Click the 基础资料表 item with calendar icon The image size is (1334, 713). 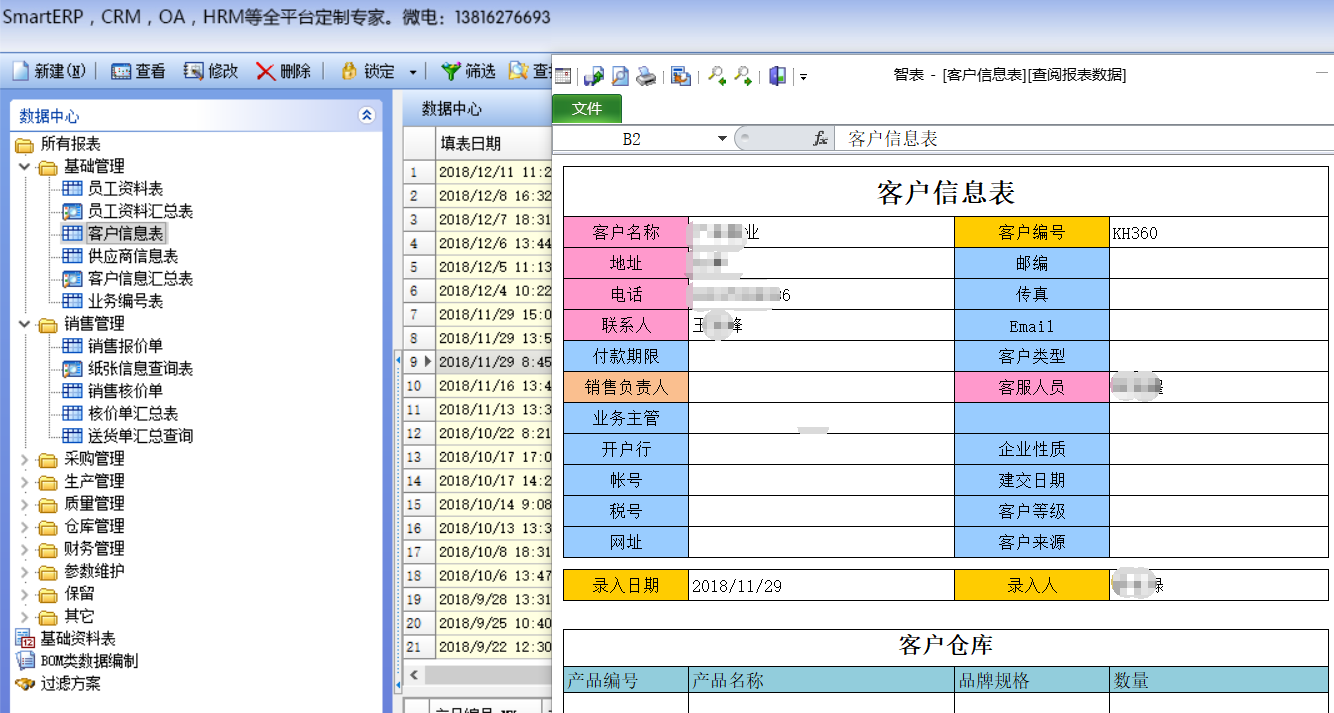coord(66,639)
